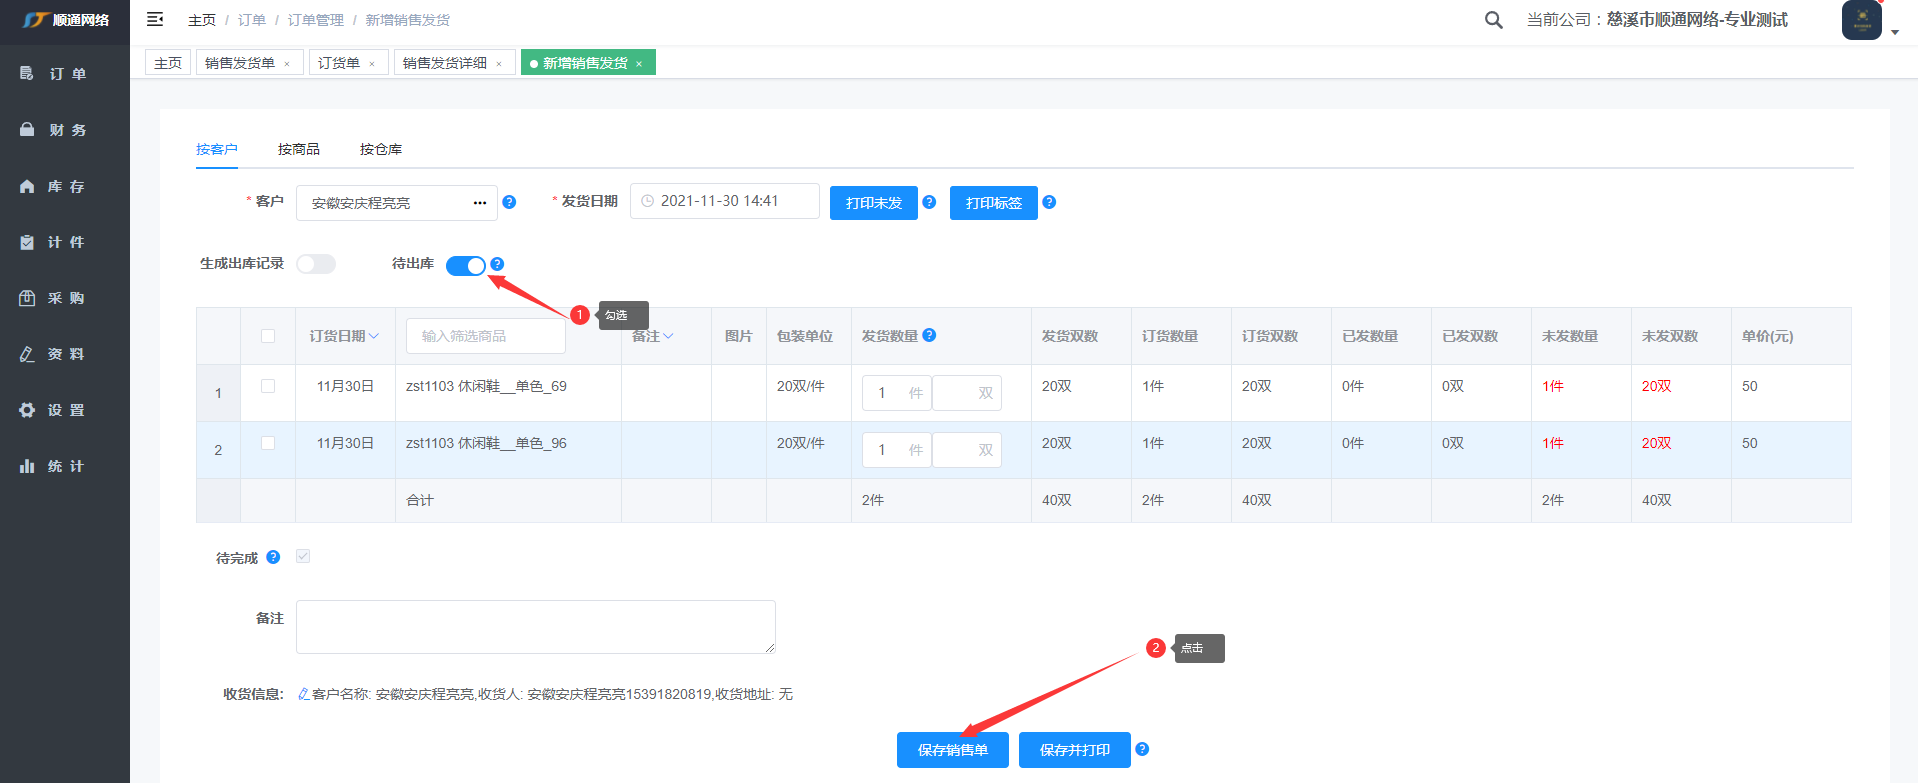This screenshot has height=783, width=1918.
Task: Click the search magnifier icon
Action: tap(1493, 20)
